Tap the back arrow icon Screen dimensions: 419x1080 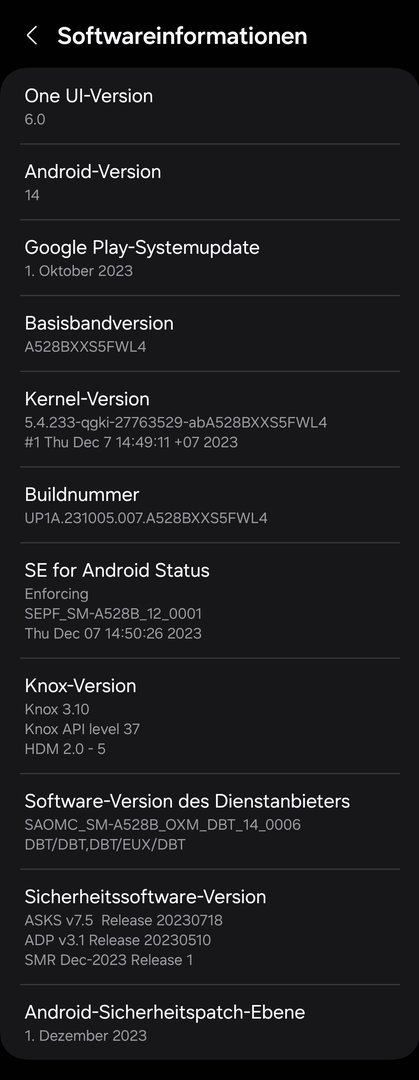coord(32,36)
